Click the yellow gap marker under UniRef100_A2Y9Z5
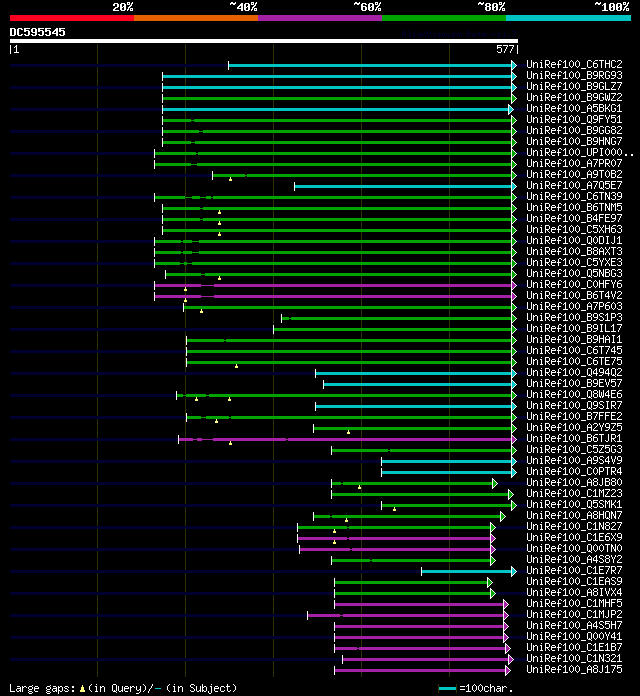The height and width of the screenshot is (696, 640). point(348,432)
